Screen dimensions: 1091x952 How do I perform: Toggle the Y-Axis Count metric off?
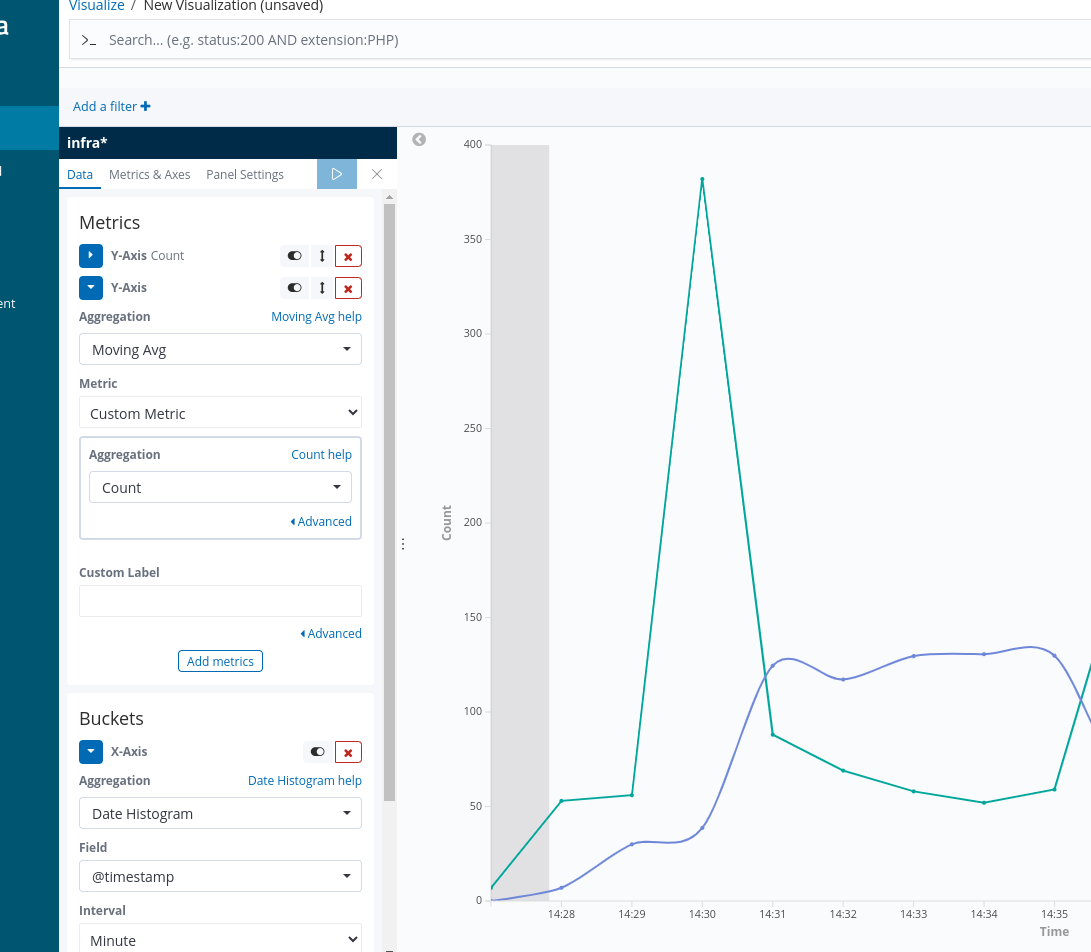click(294, 256)
